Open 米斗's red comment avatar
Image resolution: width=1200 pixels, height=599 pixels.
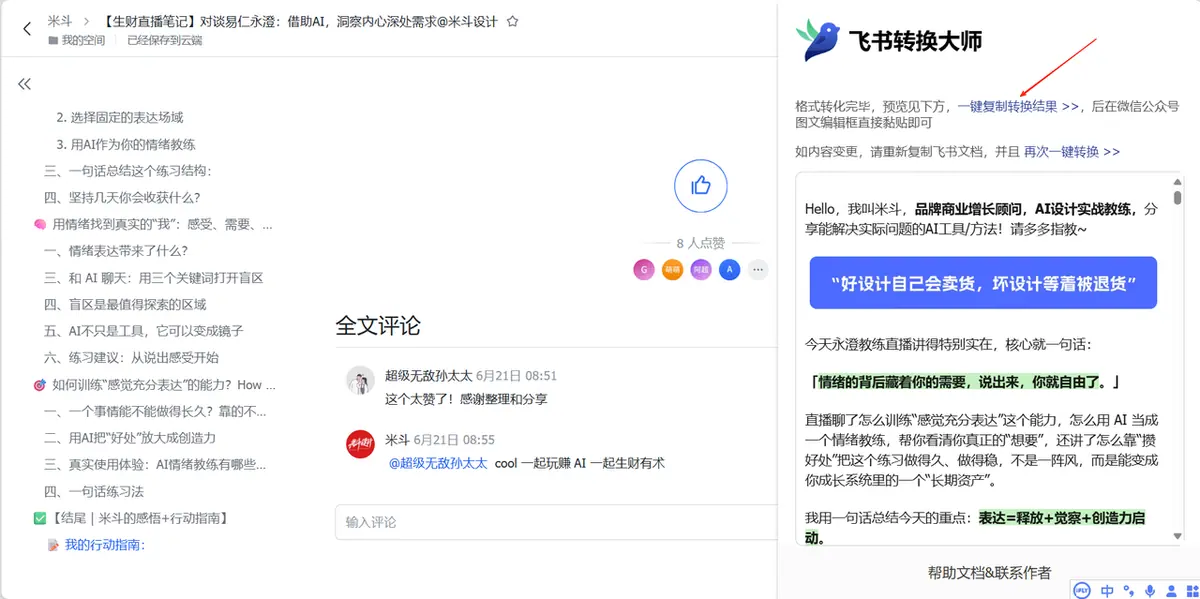(360, 445)
